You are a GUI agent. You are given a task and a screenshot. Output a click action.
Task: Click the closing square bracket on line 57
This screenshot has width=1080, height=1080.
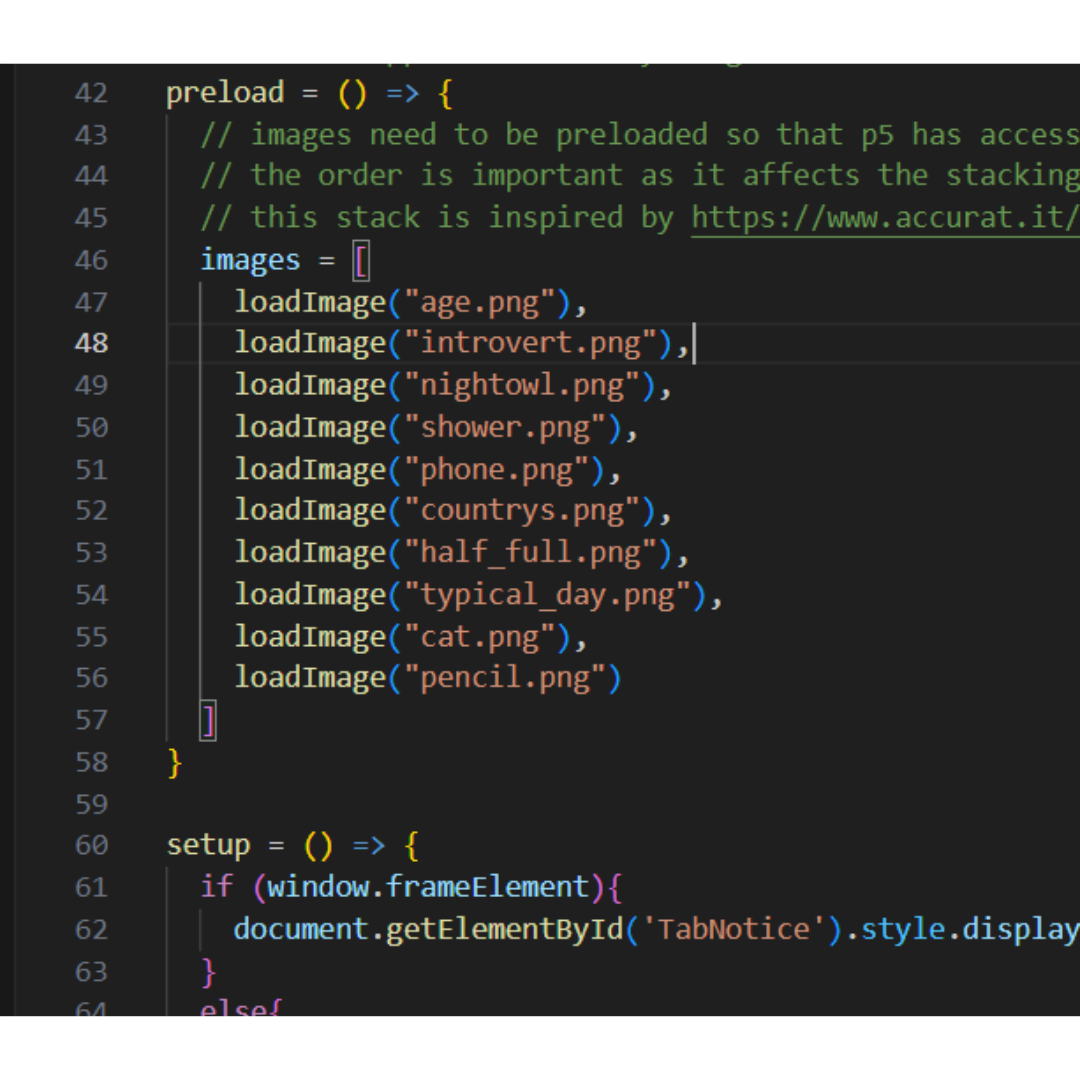click(208, 720)
